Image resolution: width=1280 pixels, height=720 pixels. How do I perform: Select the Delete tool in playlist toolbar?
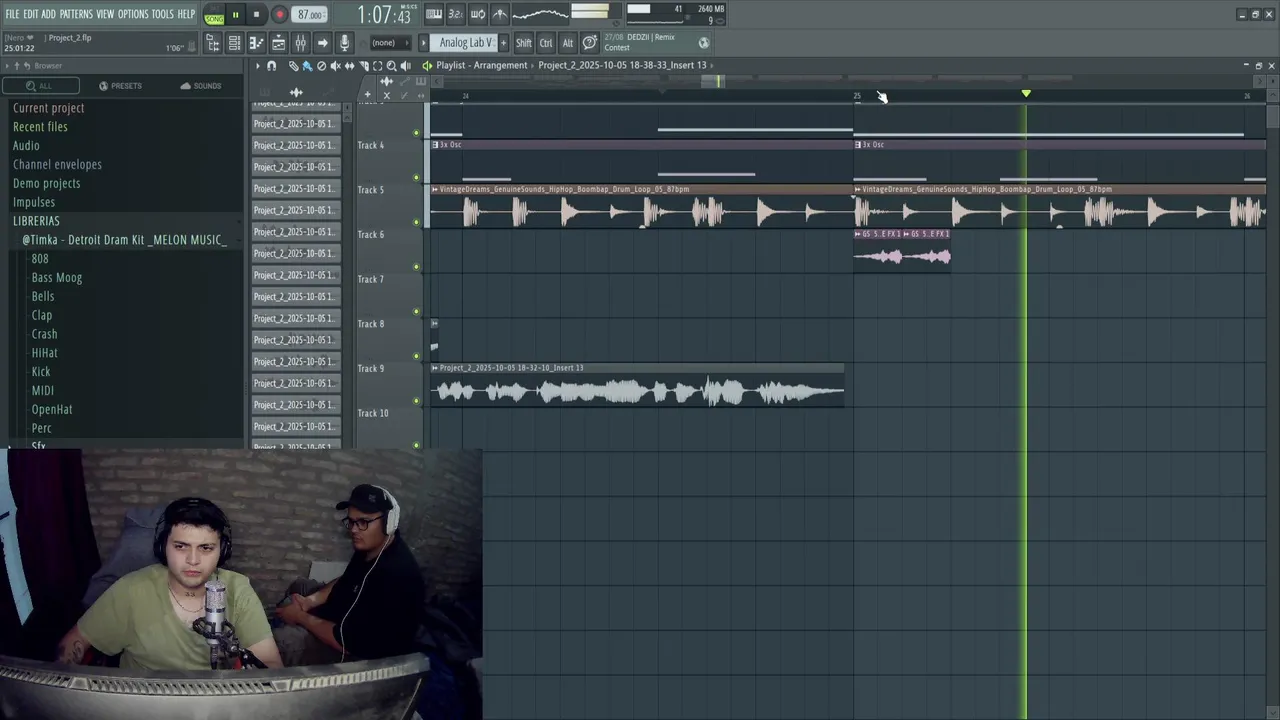321,66
